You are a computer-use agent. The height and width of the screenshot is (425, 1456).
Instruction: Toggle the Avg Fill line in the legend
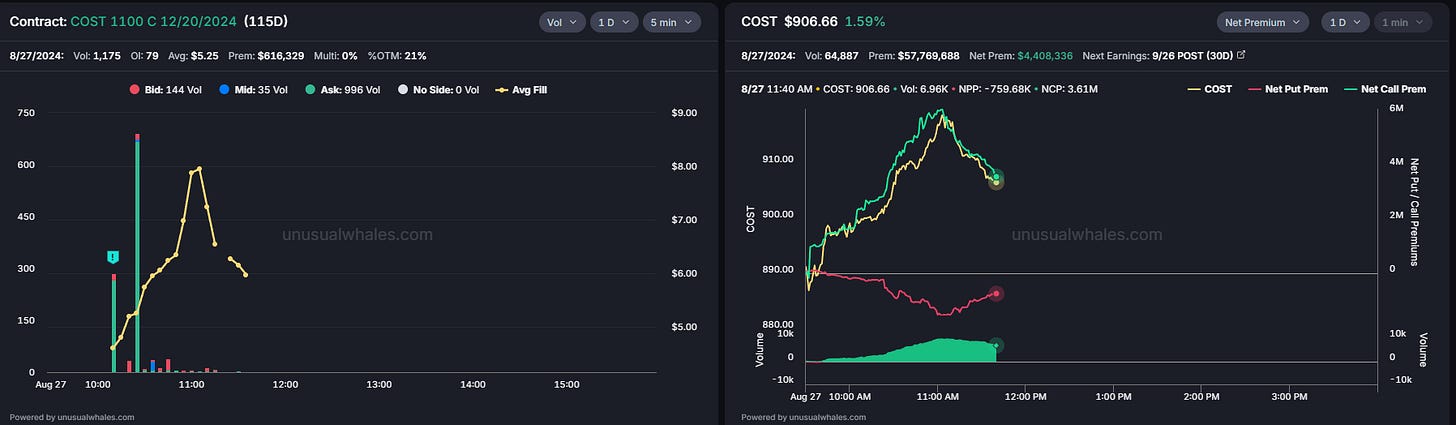coord(520,89)
